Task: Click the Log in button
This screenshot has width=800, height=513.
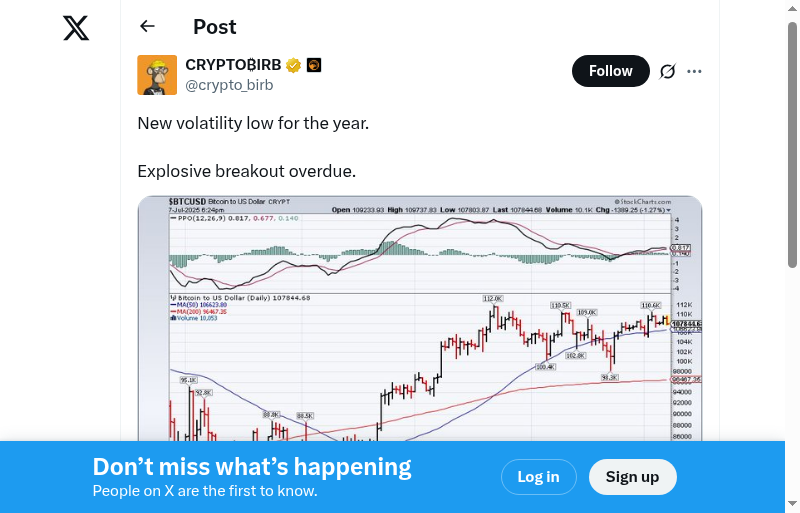Action: [x=538, y=477]
